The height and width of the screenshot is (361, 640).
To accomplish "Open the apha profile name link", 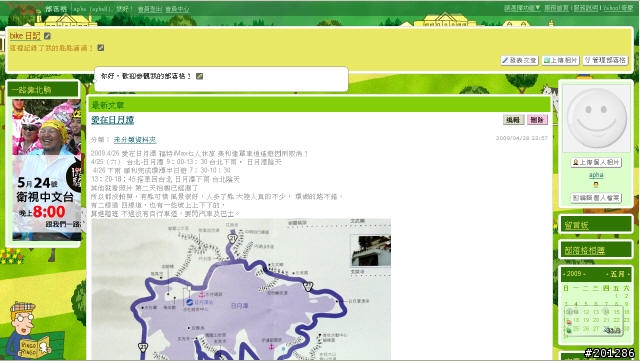I will pyautogui.click(x=596, y=175).
